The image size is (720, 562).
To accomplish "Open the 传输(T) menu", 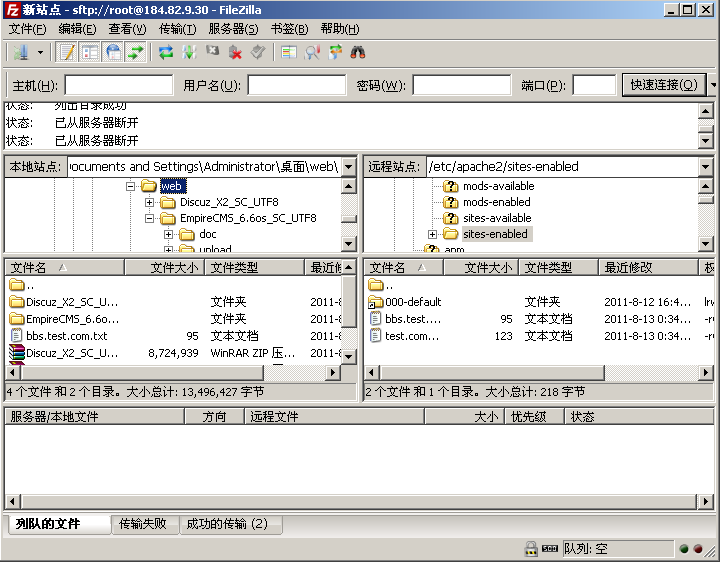I will pos(177,29).
